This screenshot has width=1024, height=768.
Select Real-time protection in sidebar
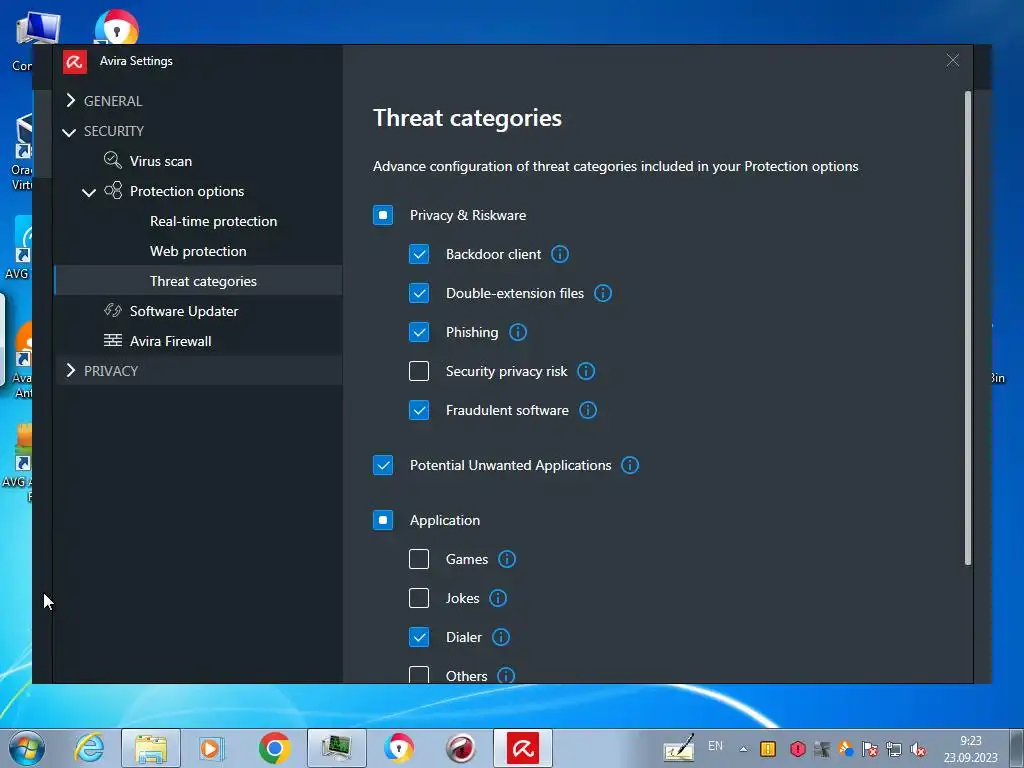(214, 221)
